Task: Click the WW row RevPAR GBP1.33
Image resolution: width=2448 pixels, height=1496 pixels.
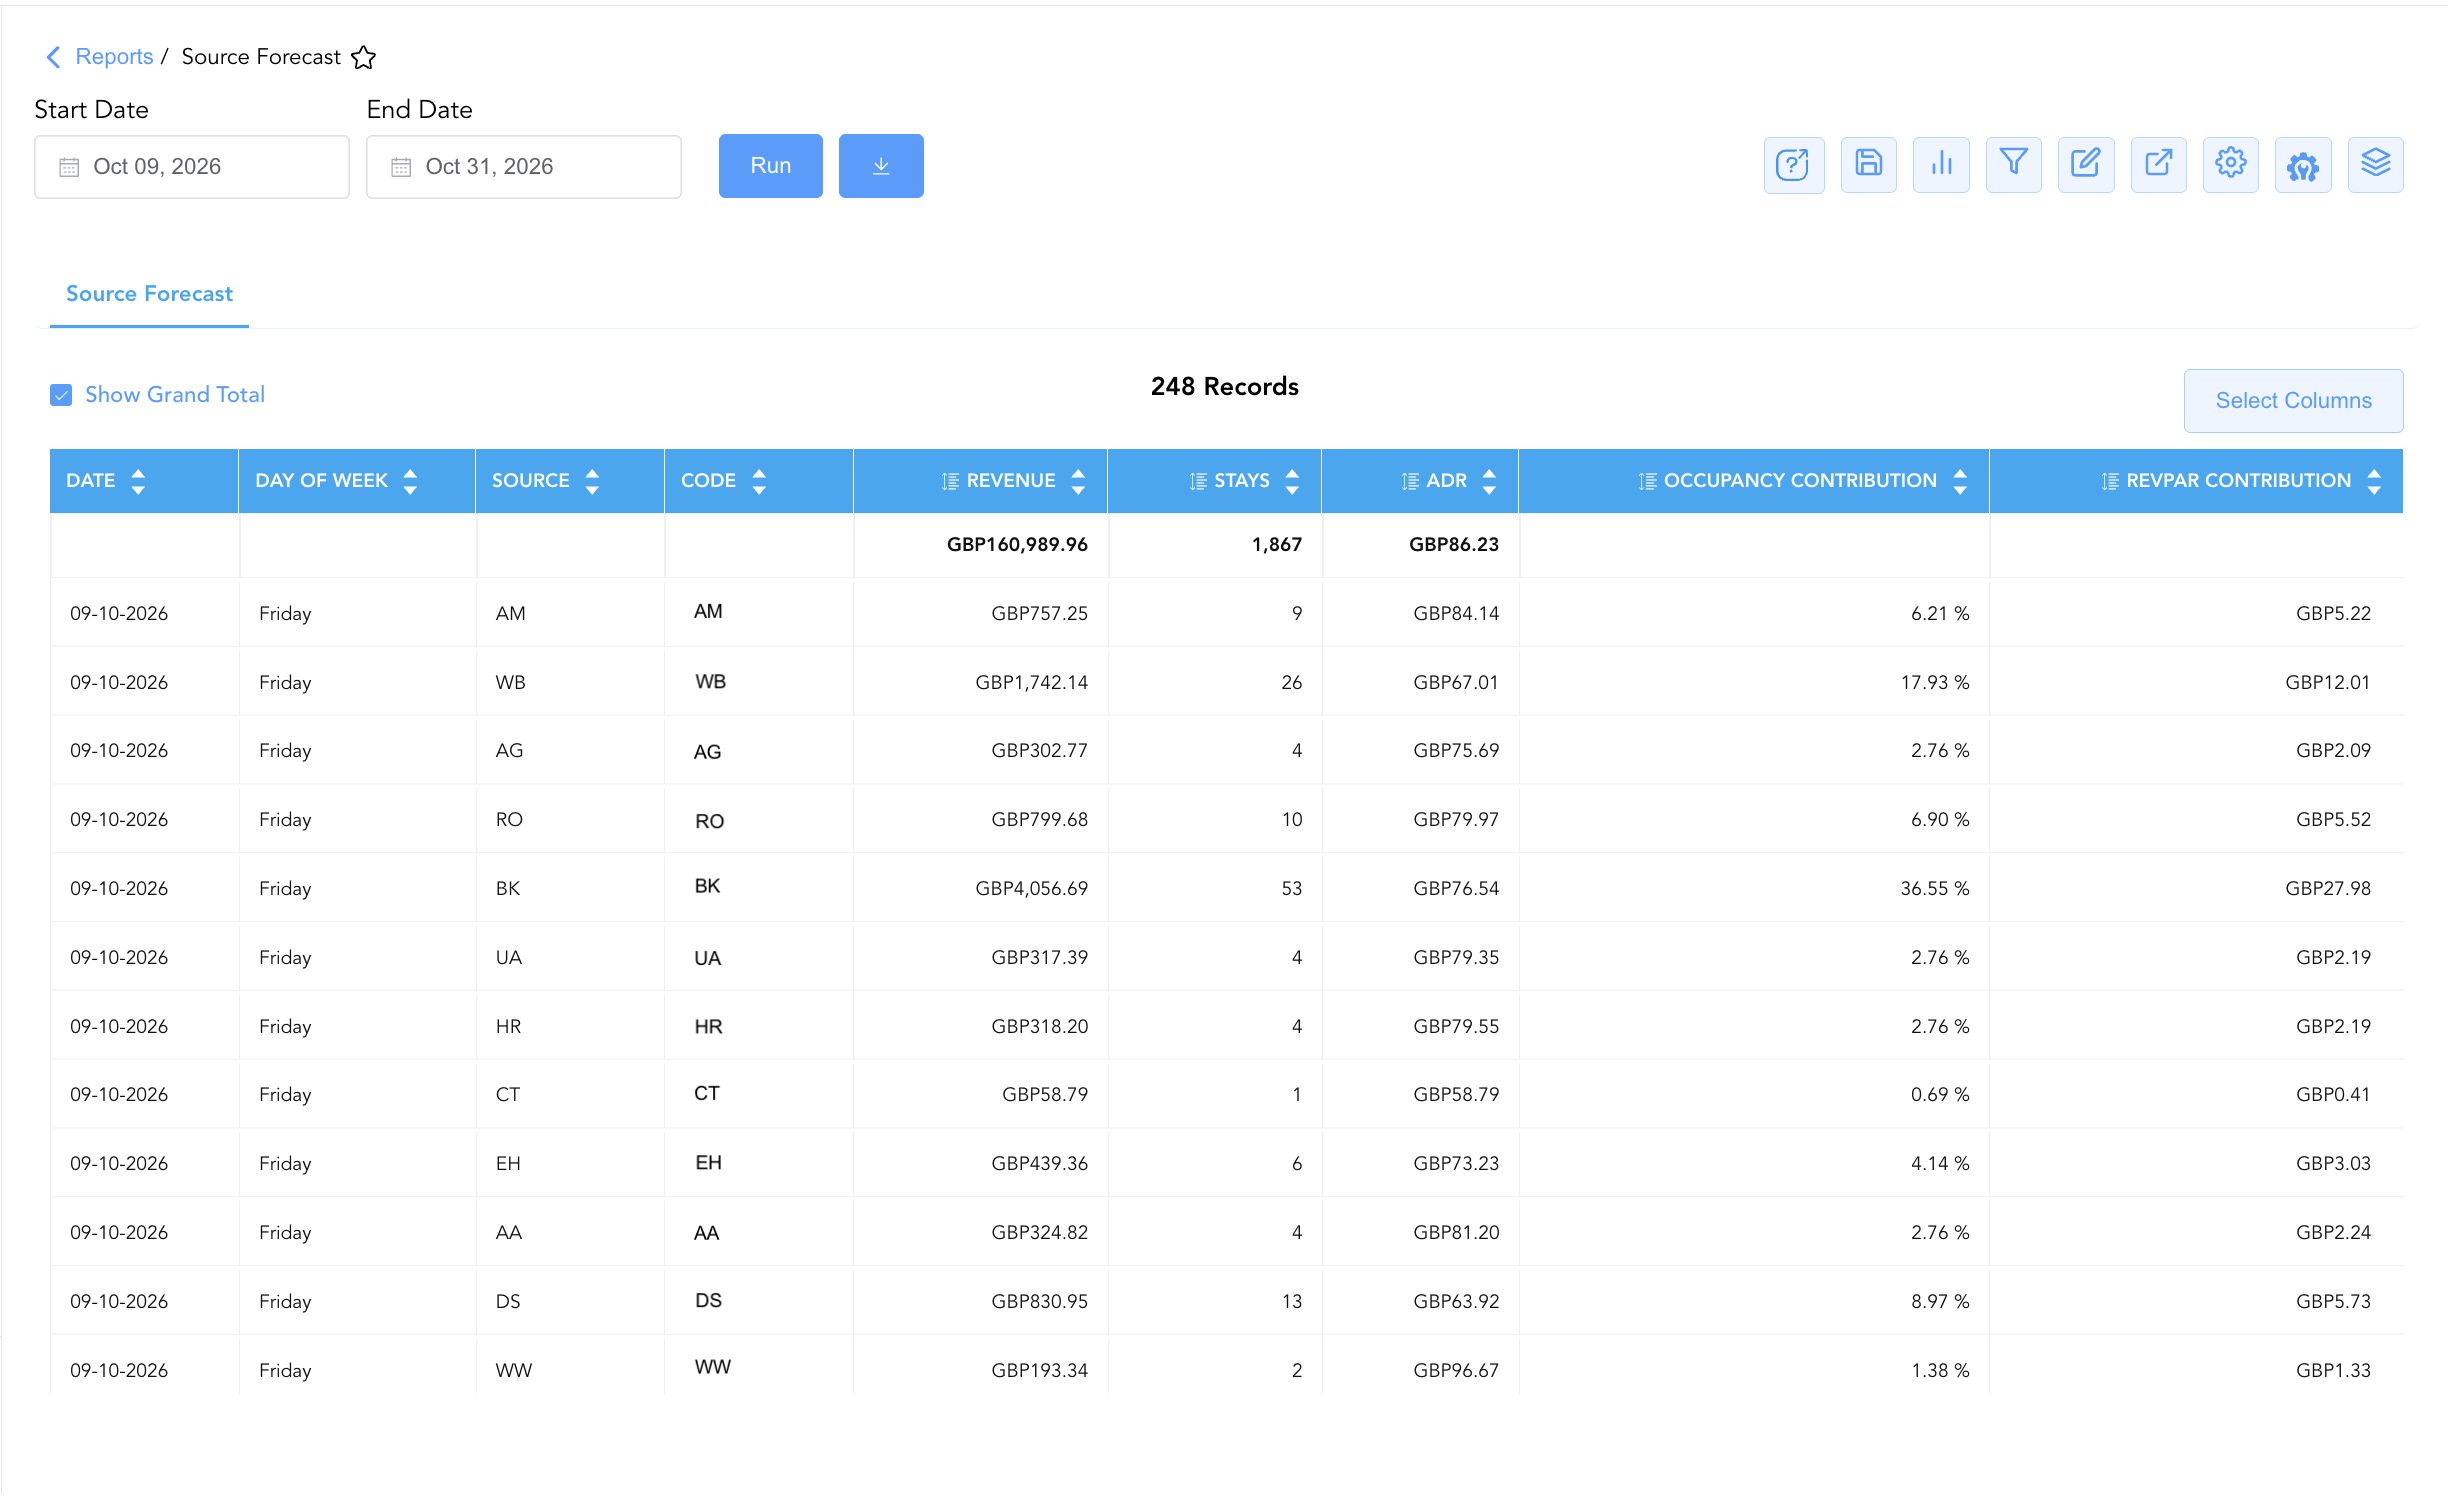Action: point(2333,1370)
